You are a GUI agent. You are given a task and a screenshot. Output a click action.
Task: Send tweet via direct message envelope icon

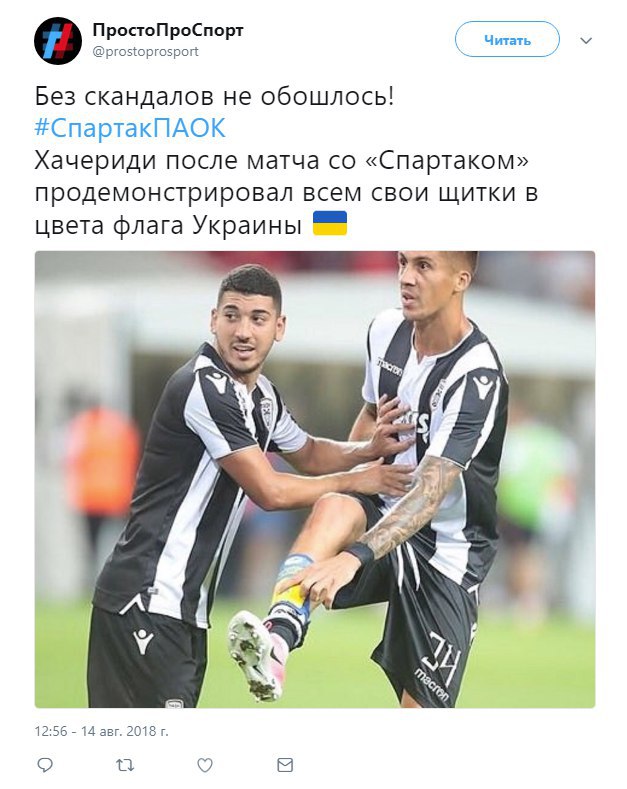[285, 765]
